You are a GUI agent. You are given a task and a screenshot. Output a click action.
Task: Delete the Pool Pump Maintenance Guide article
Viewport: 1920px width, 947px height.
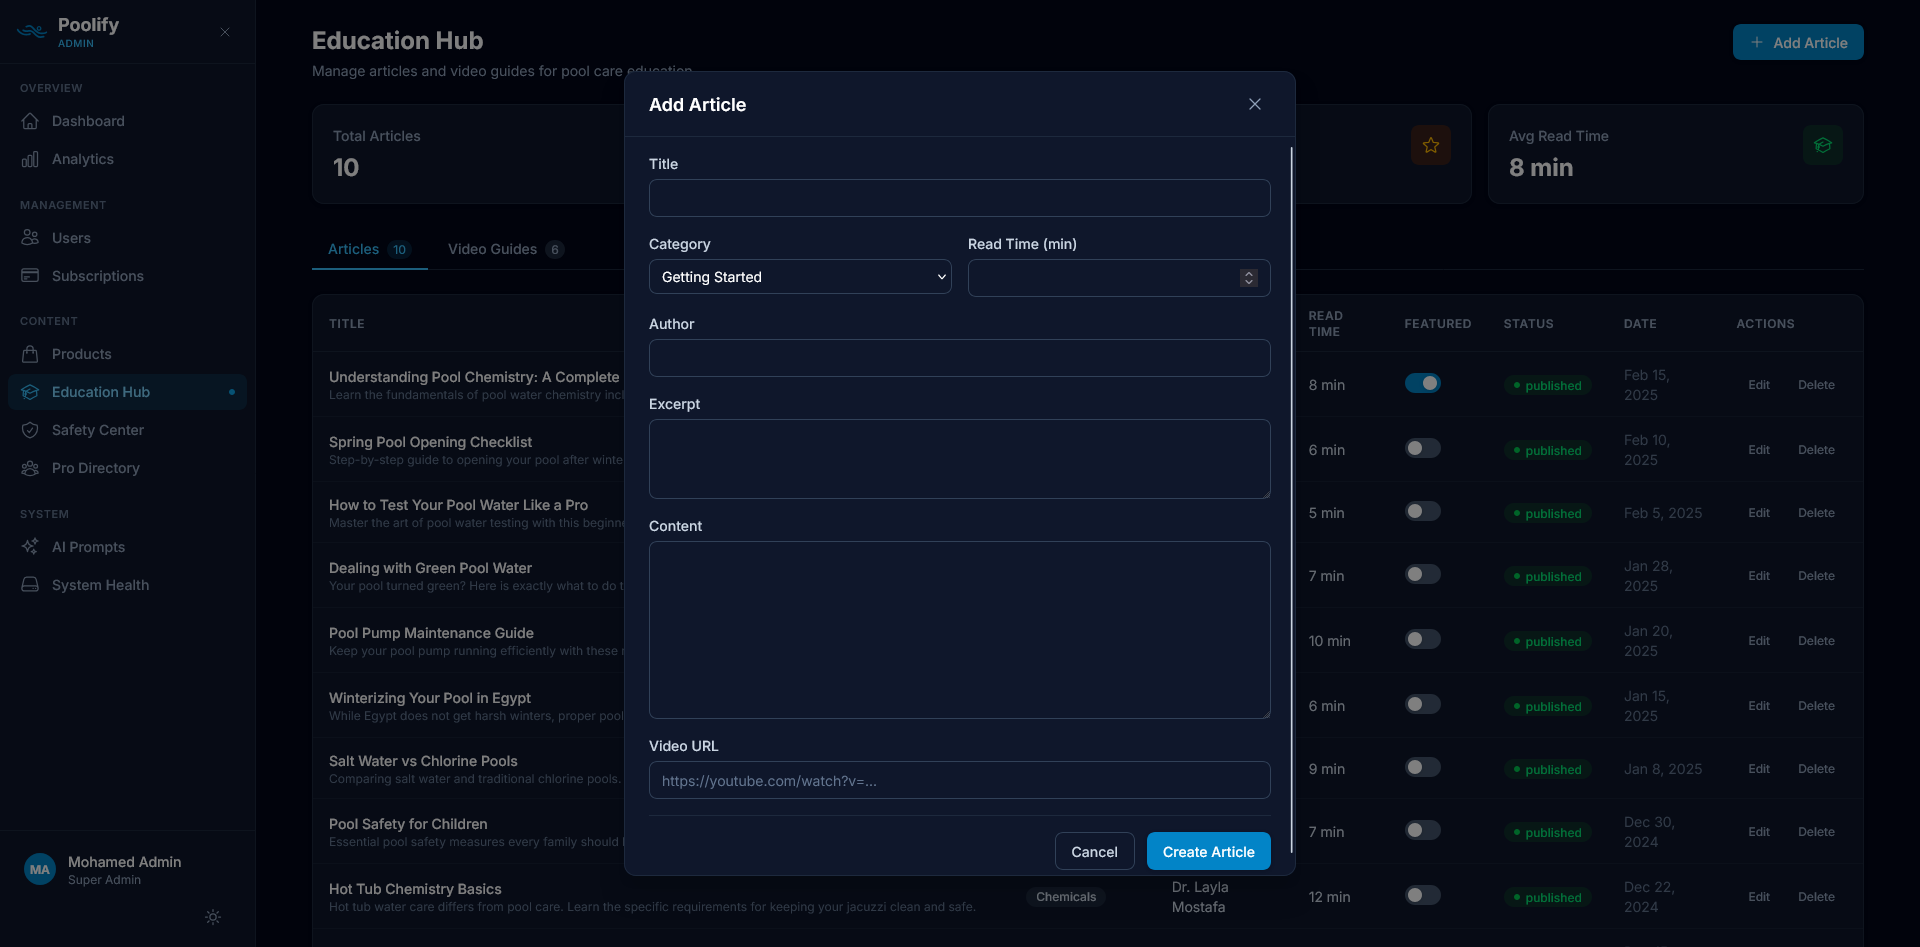[x=1816, y=641]
